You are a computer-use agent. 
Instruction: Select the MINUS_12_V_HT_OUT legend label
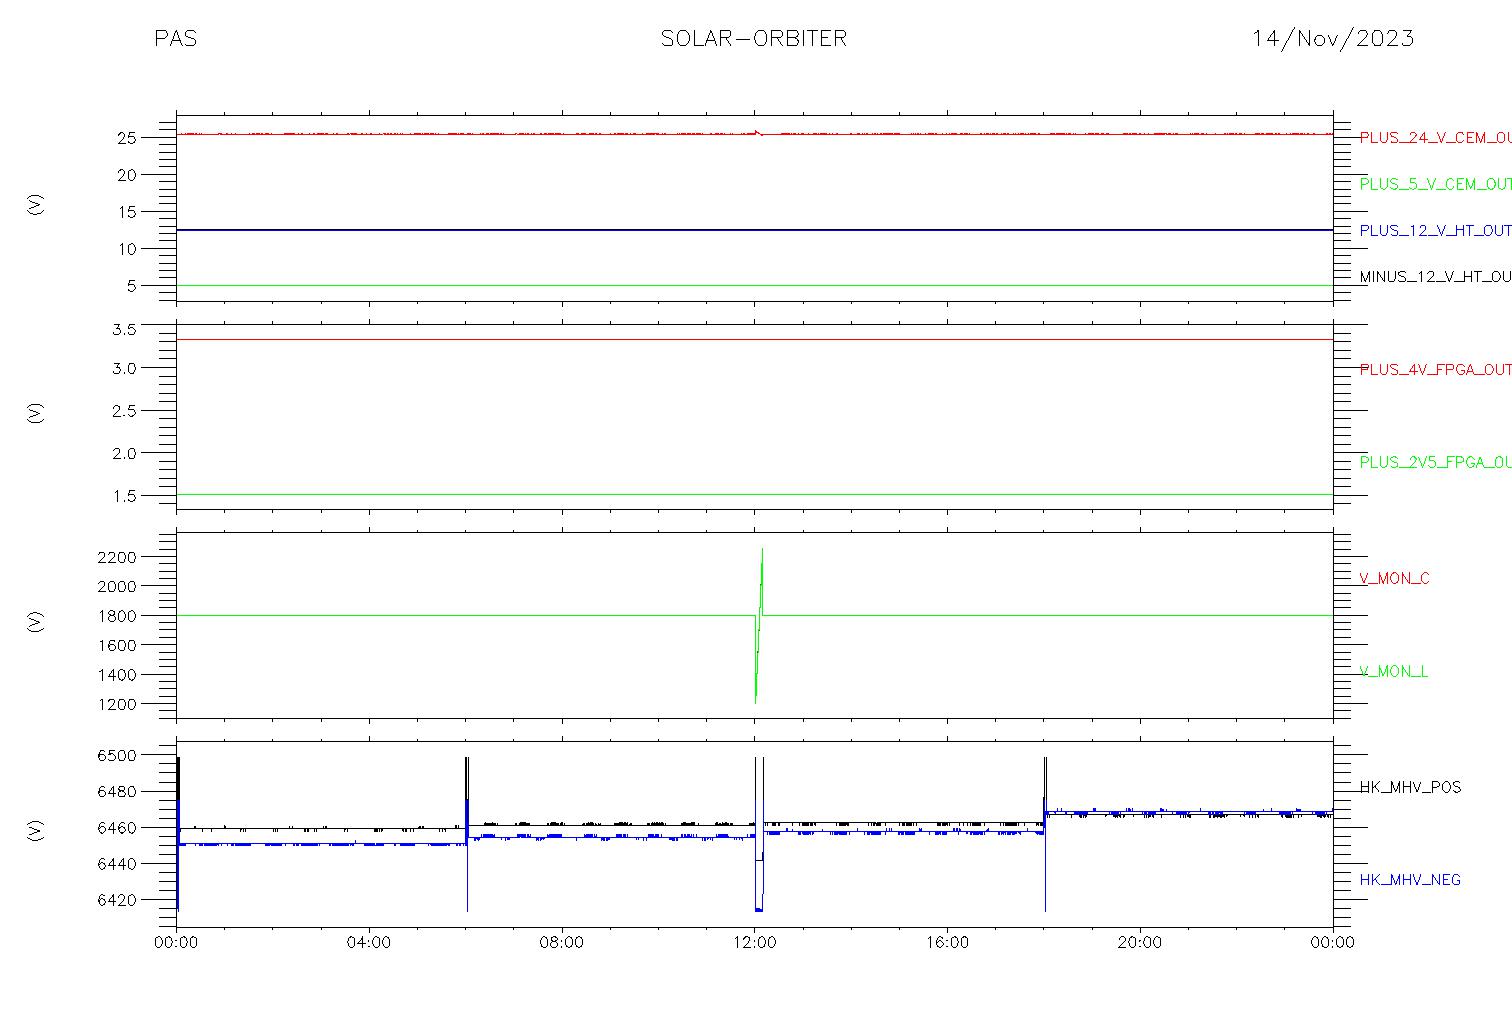pos(1435,277)
